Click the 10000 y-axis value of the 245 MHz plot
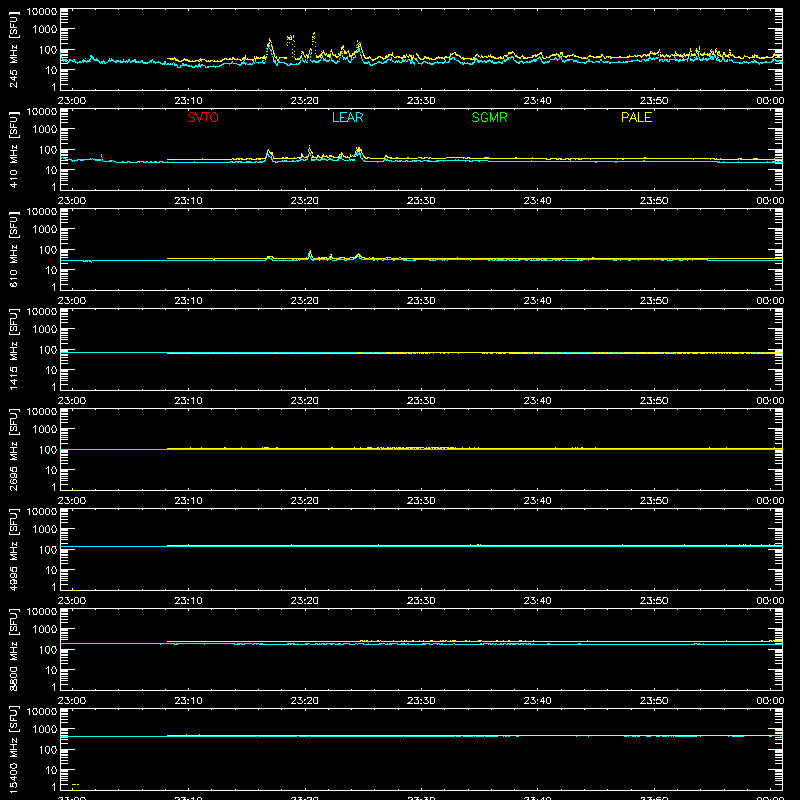Viewport: 800px width, 800px height. point(42,12)
